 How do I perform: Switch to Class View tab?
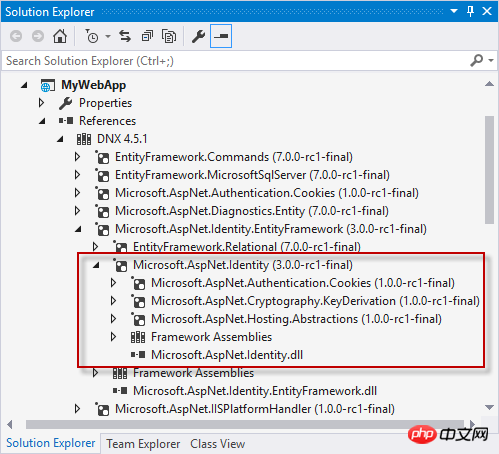click(x=218, y=444)
